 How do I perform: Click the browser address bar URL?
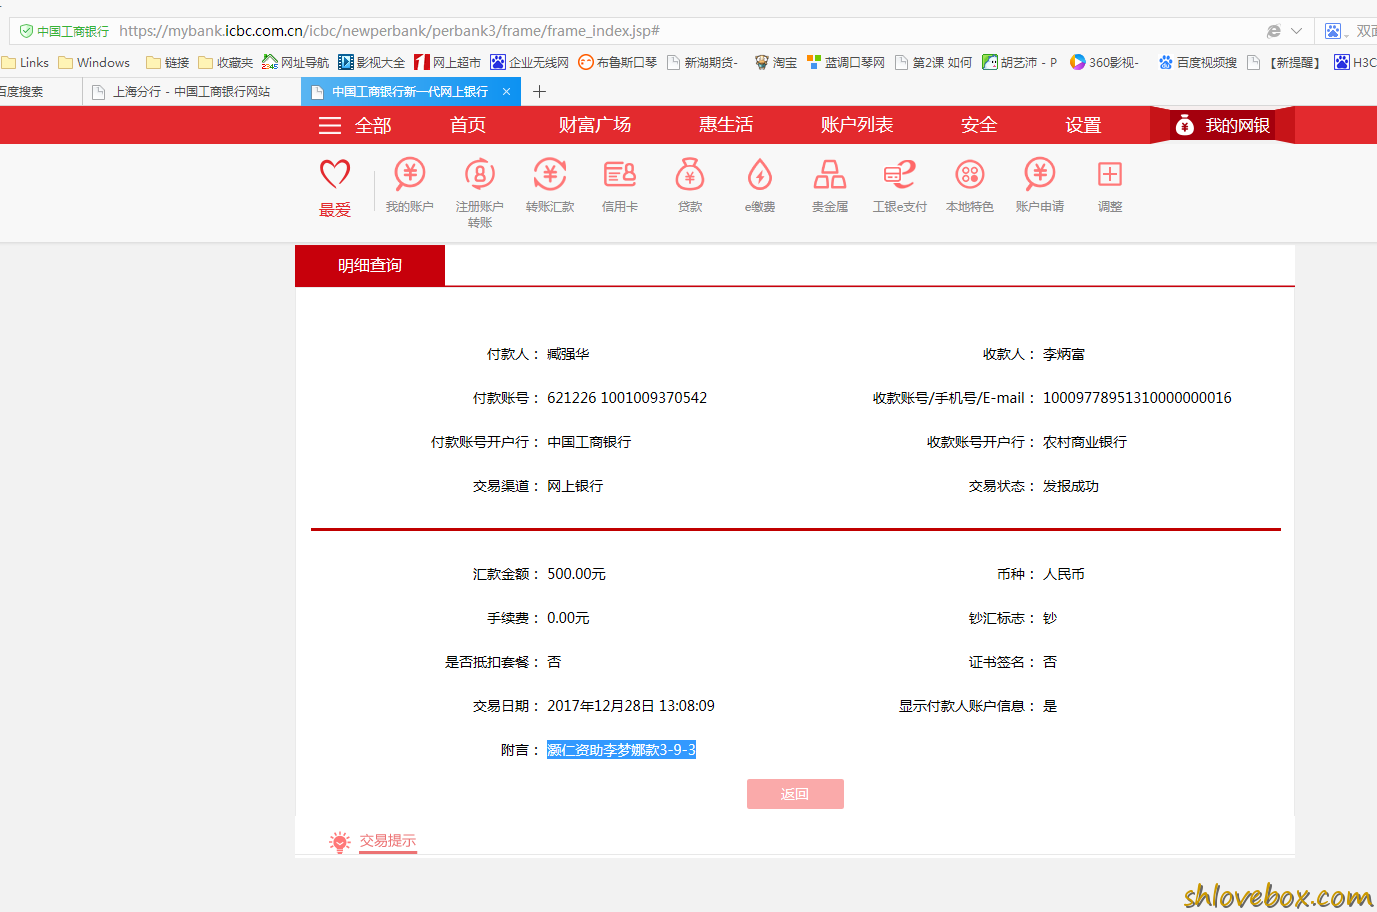[389, 31]
